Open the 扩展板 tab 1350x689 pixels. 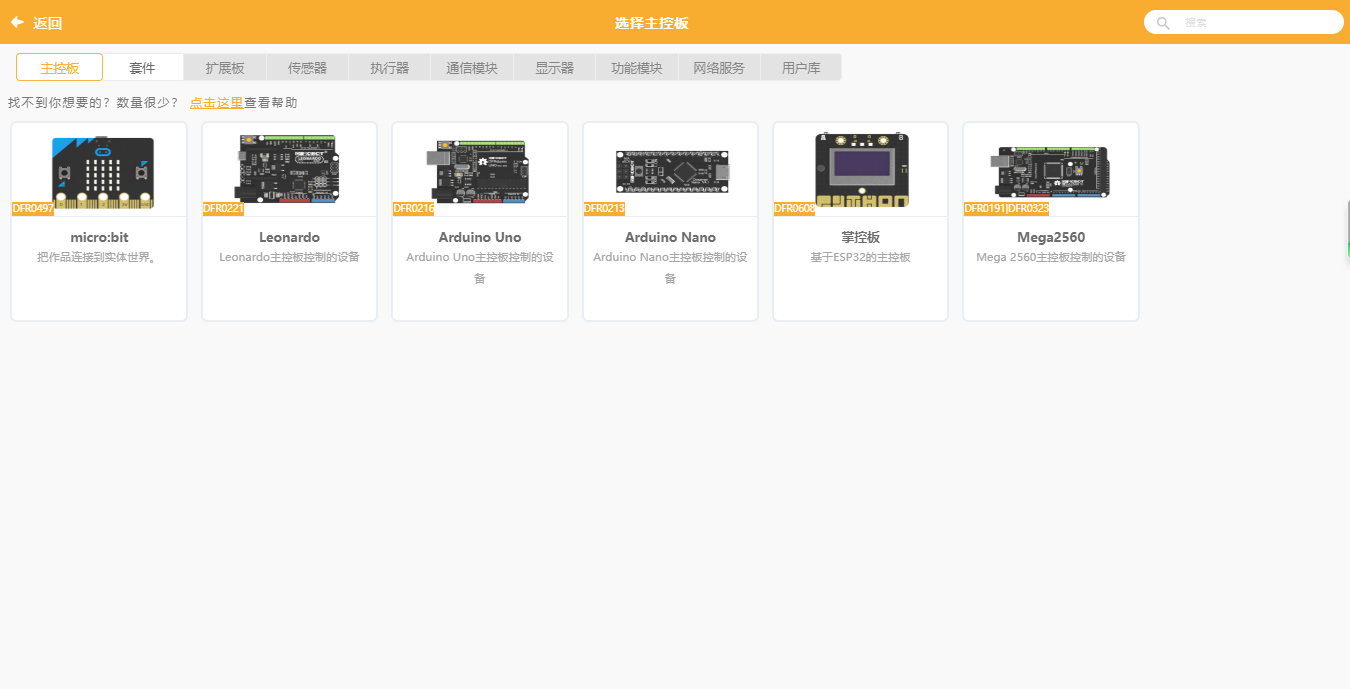click(225, 68)
